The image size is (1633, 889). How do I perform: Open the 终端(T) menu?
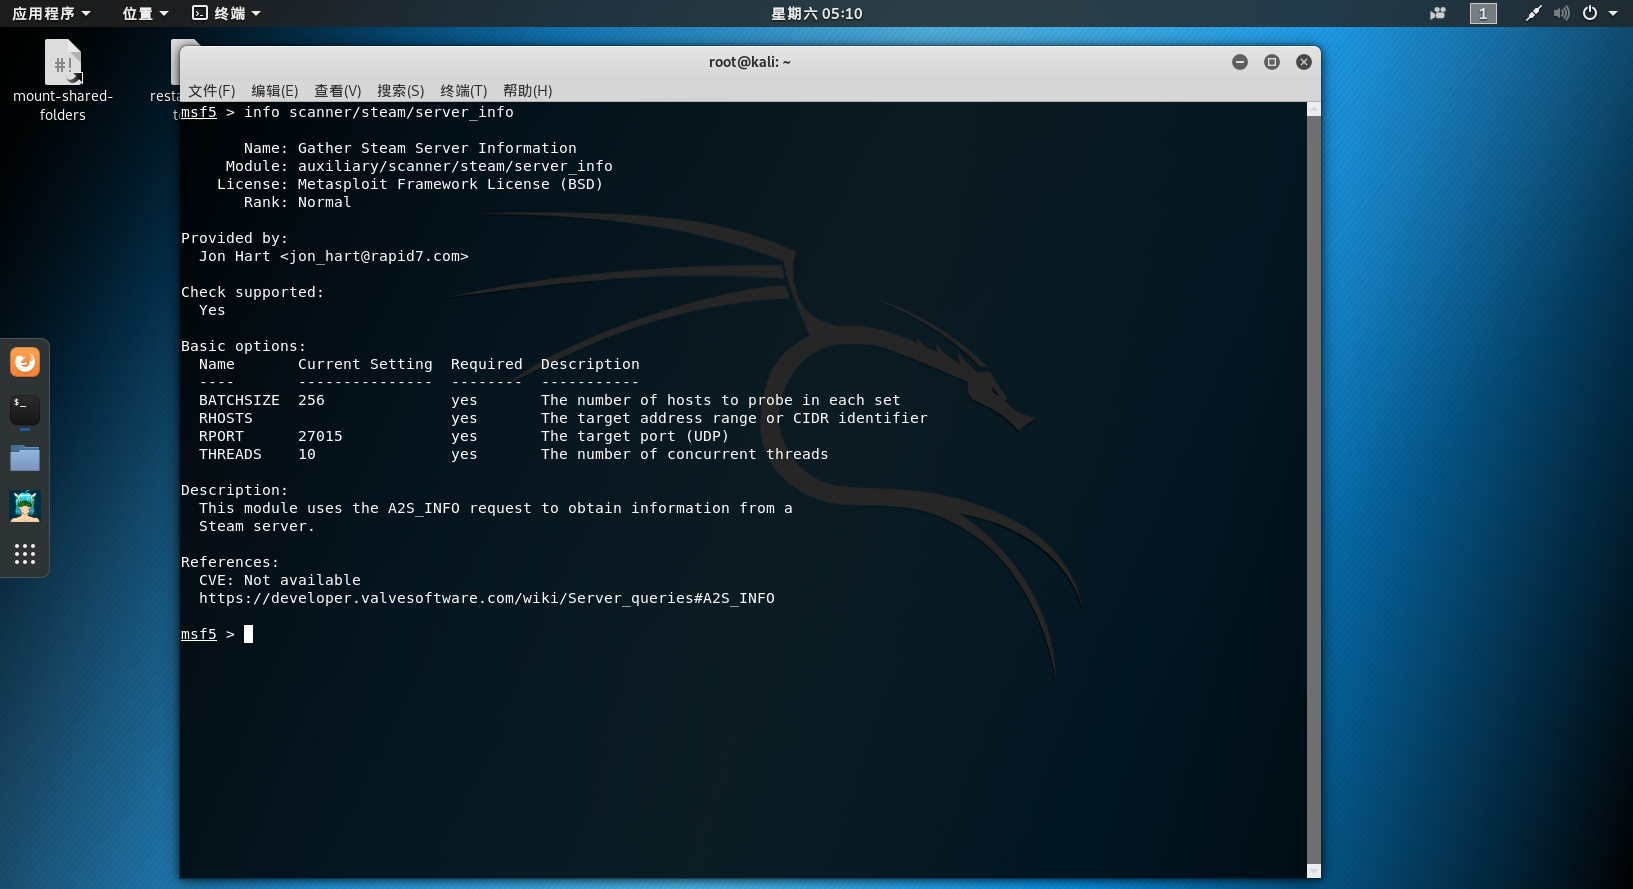tap(463, 90)
